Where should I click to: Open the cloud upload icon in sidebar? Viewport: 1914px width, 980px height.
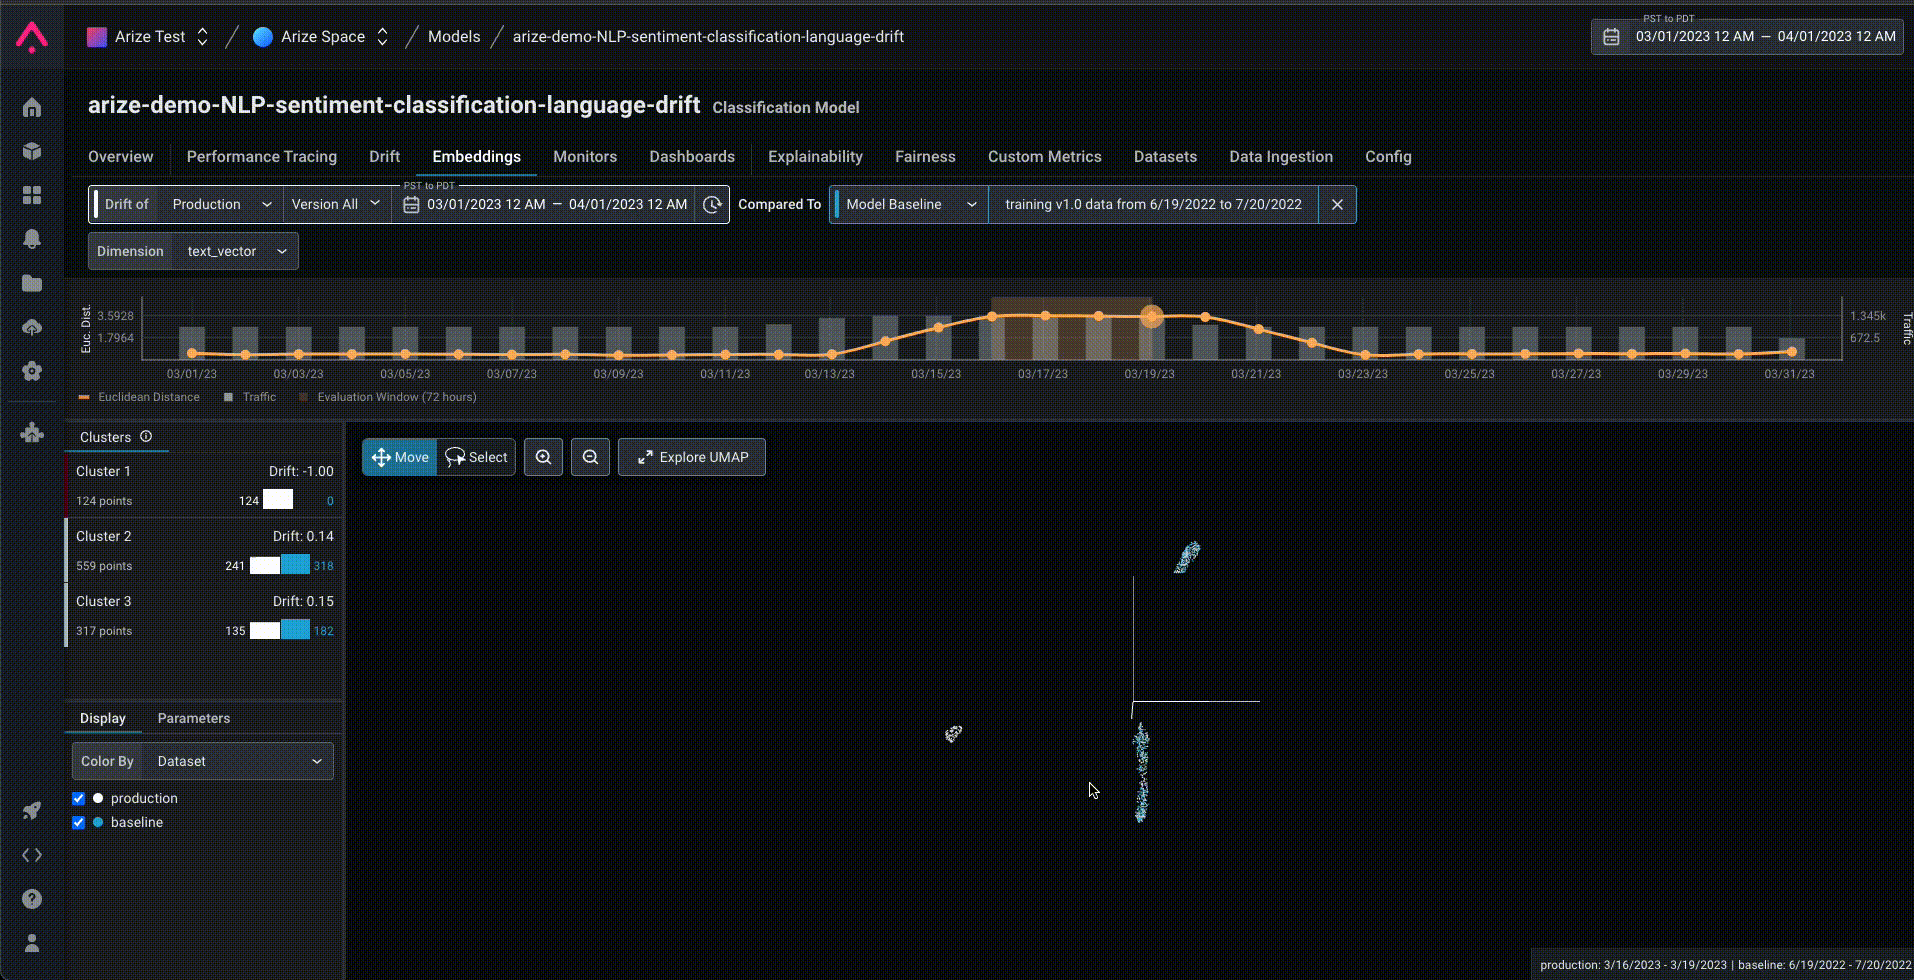32,327
